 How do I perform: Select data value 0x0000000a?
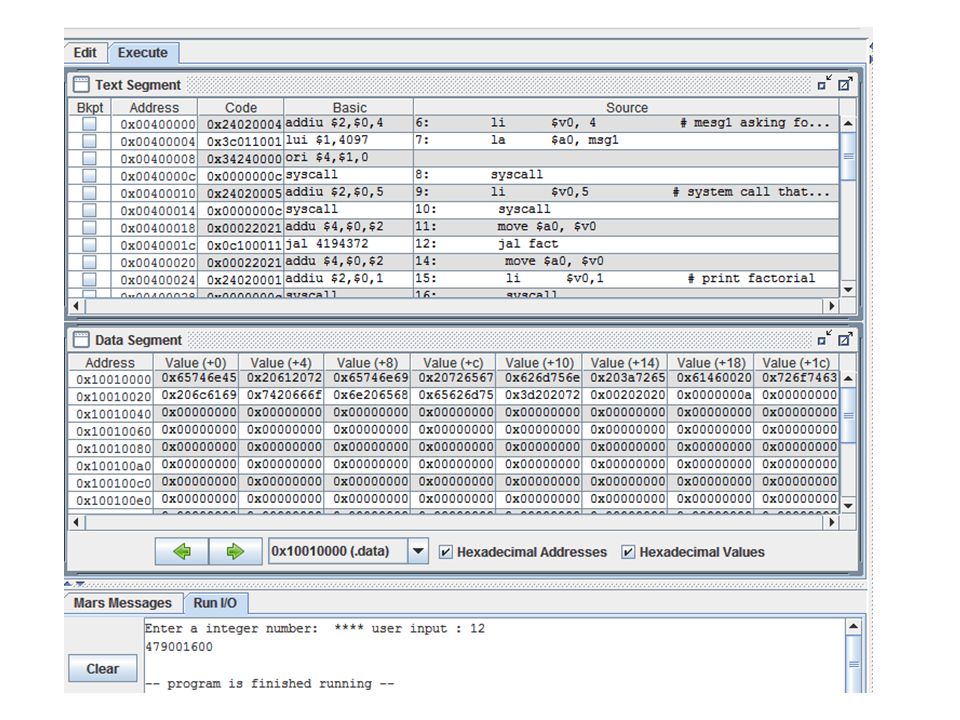711,396
